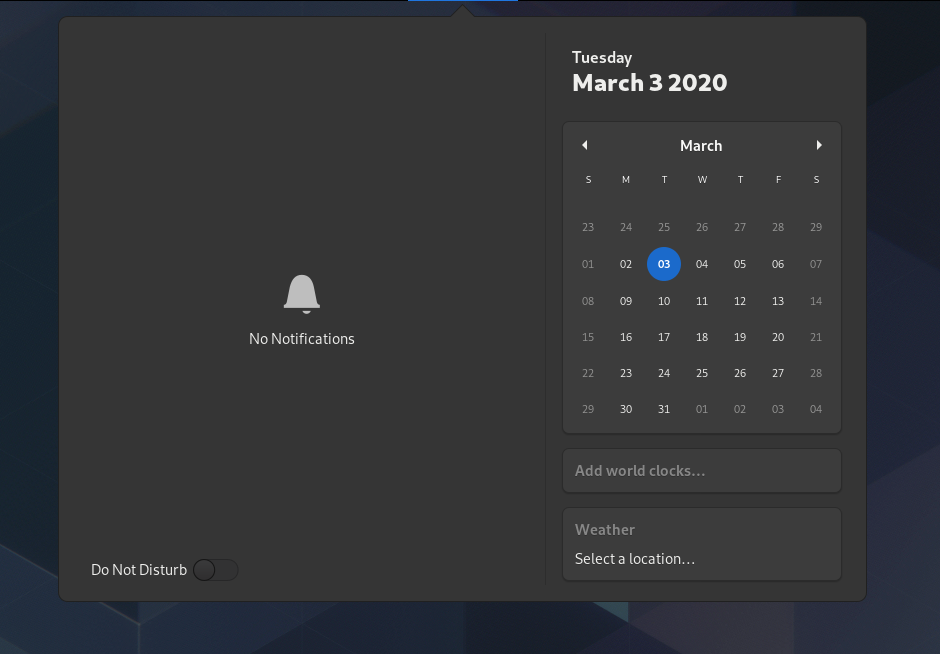The width and height of the screenshot is (940, 654).
Task: Click the next month arrow
Action: tap(819, 145)
